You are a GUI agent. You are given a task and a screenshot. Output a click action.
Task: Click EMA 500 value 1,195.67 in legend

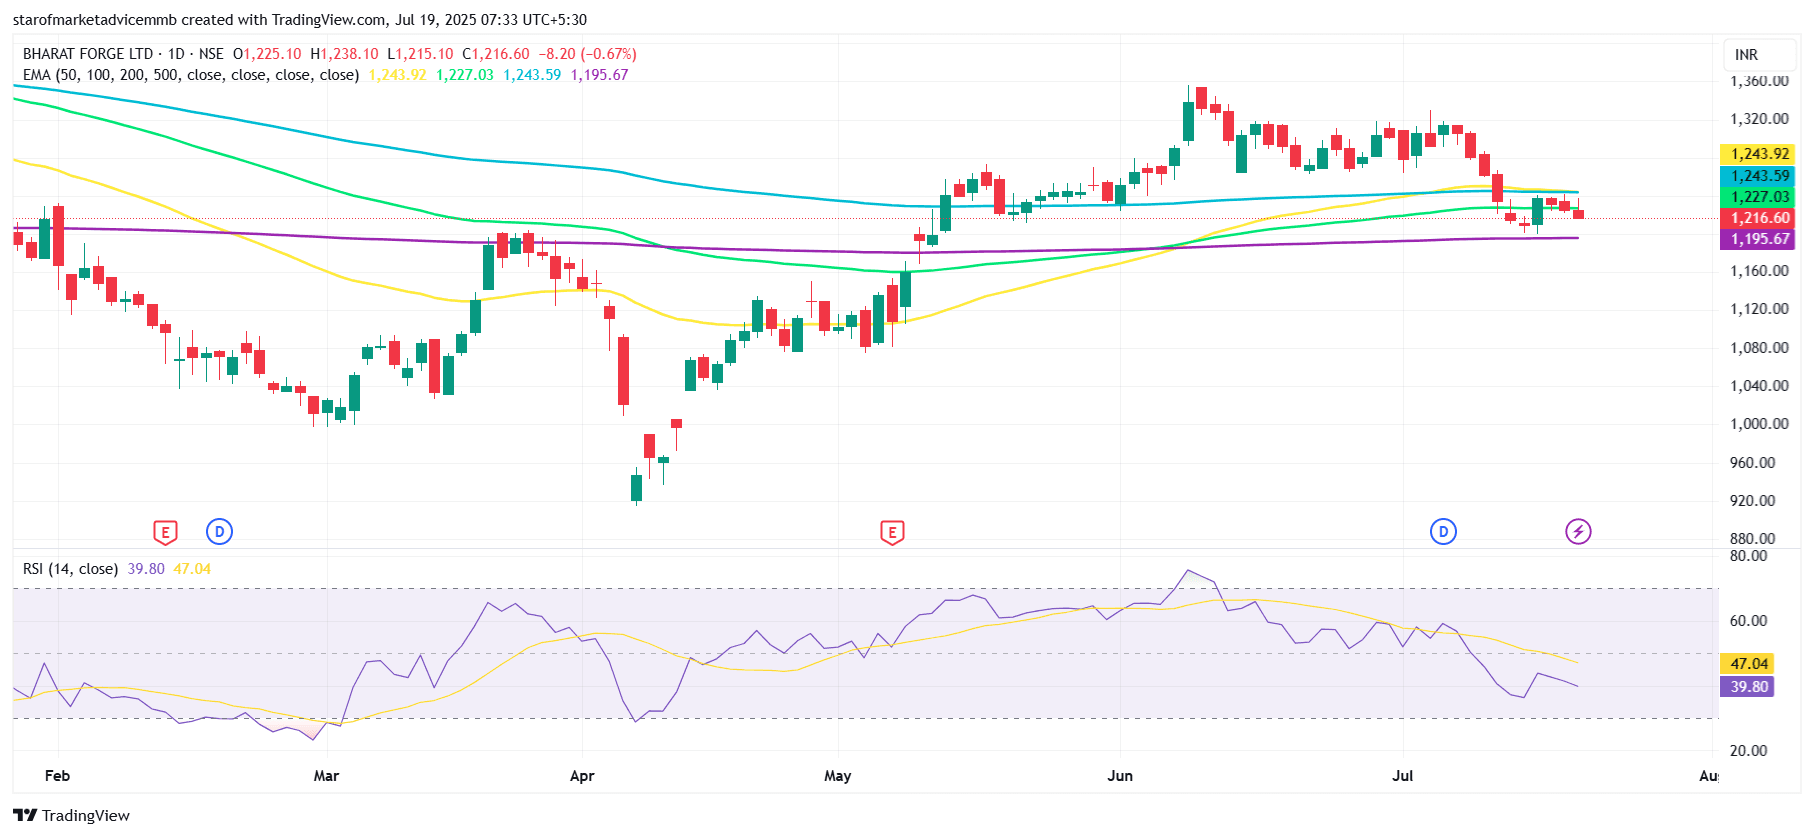[599, 75]
